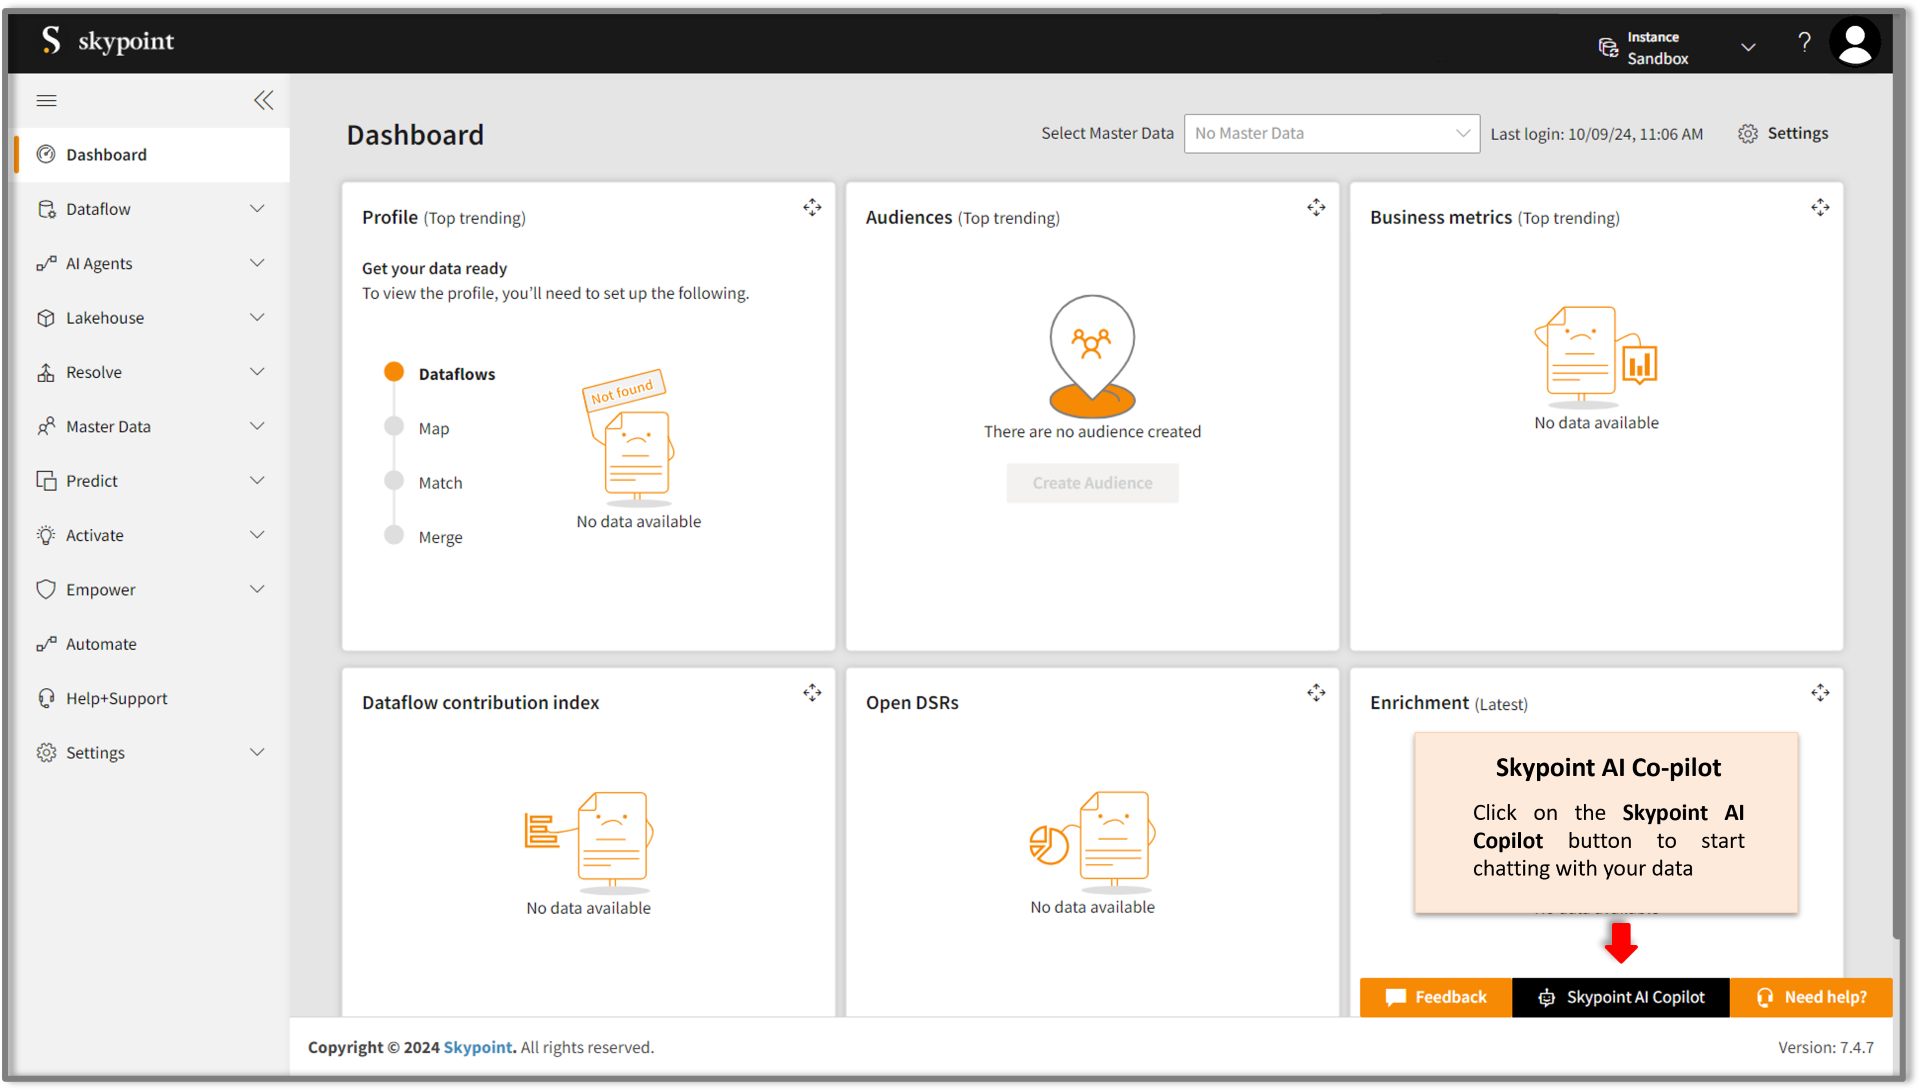The height and width of the screenshot is (1090, 1920).
Task: Click the Skypoint link in footer
Action: click(477, 1047)
